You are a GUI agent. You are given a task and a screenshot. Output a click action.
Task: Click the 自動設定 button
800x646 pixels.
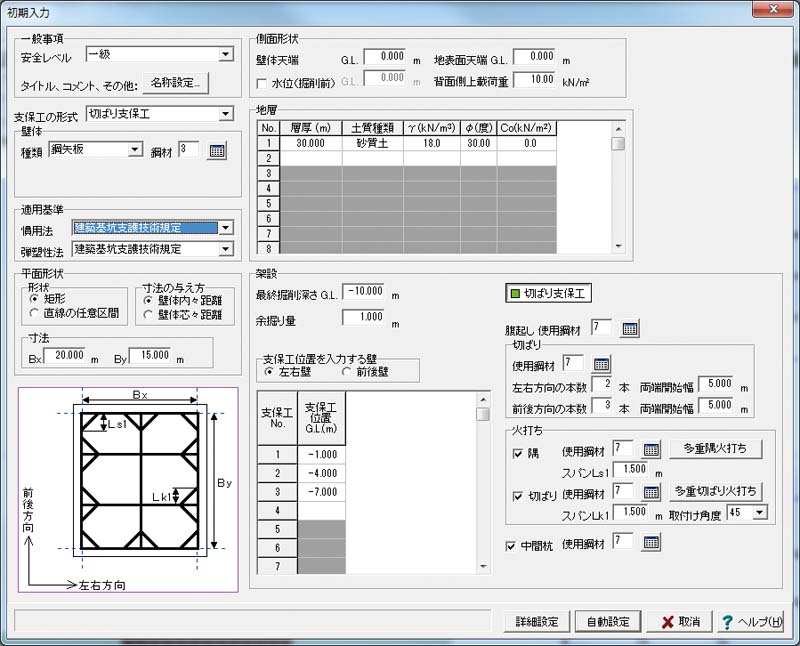tap(607, 621)
